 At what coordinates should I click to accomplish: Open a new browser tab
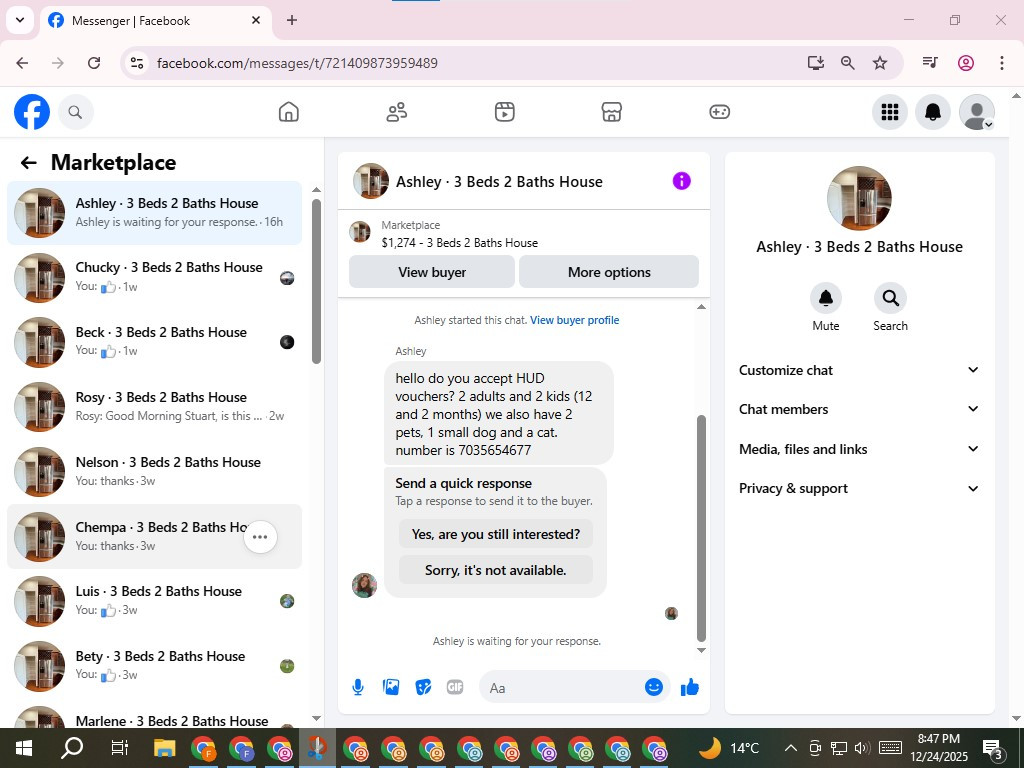[x=292, y=20]
